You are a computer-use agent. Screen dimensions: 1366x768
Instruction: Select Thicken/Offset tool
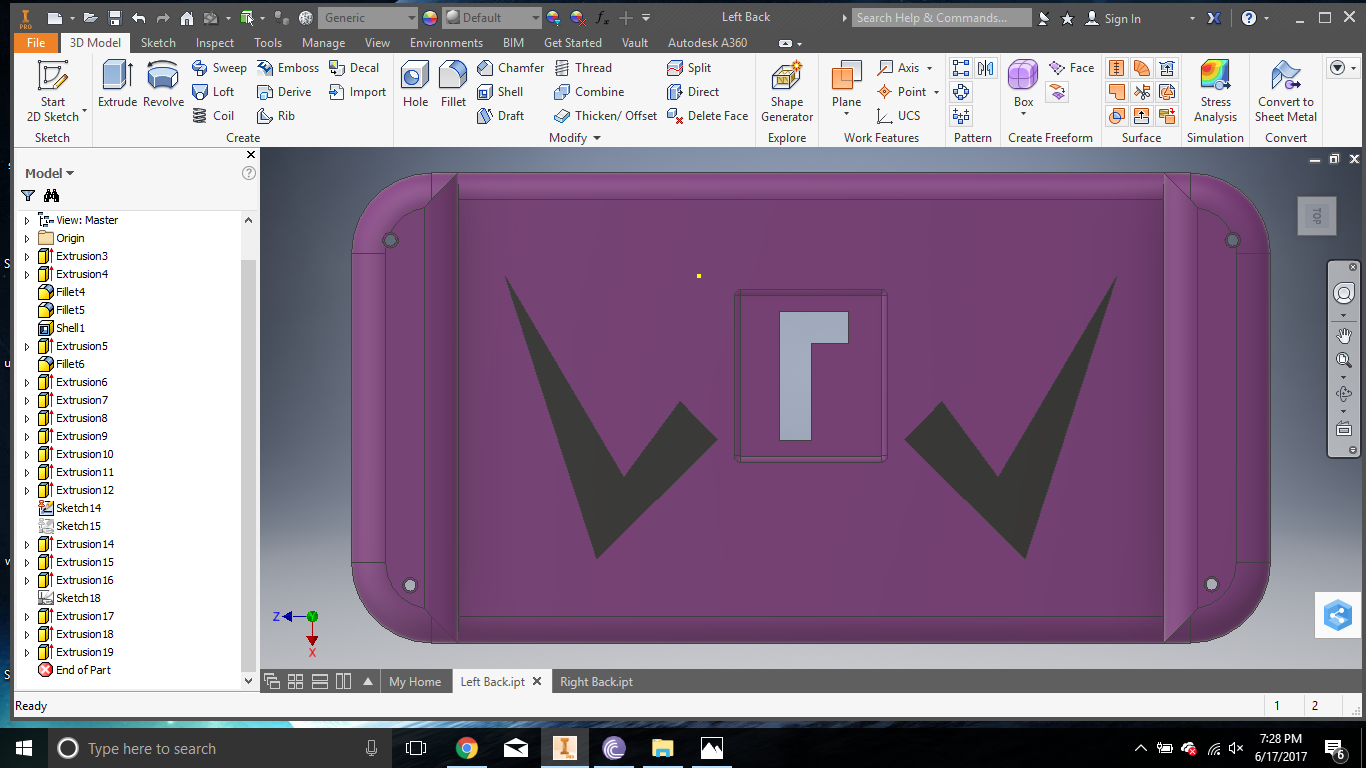click(606, 116)
